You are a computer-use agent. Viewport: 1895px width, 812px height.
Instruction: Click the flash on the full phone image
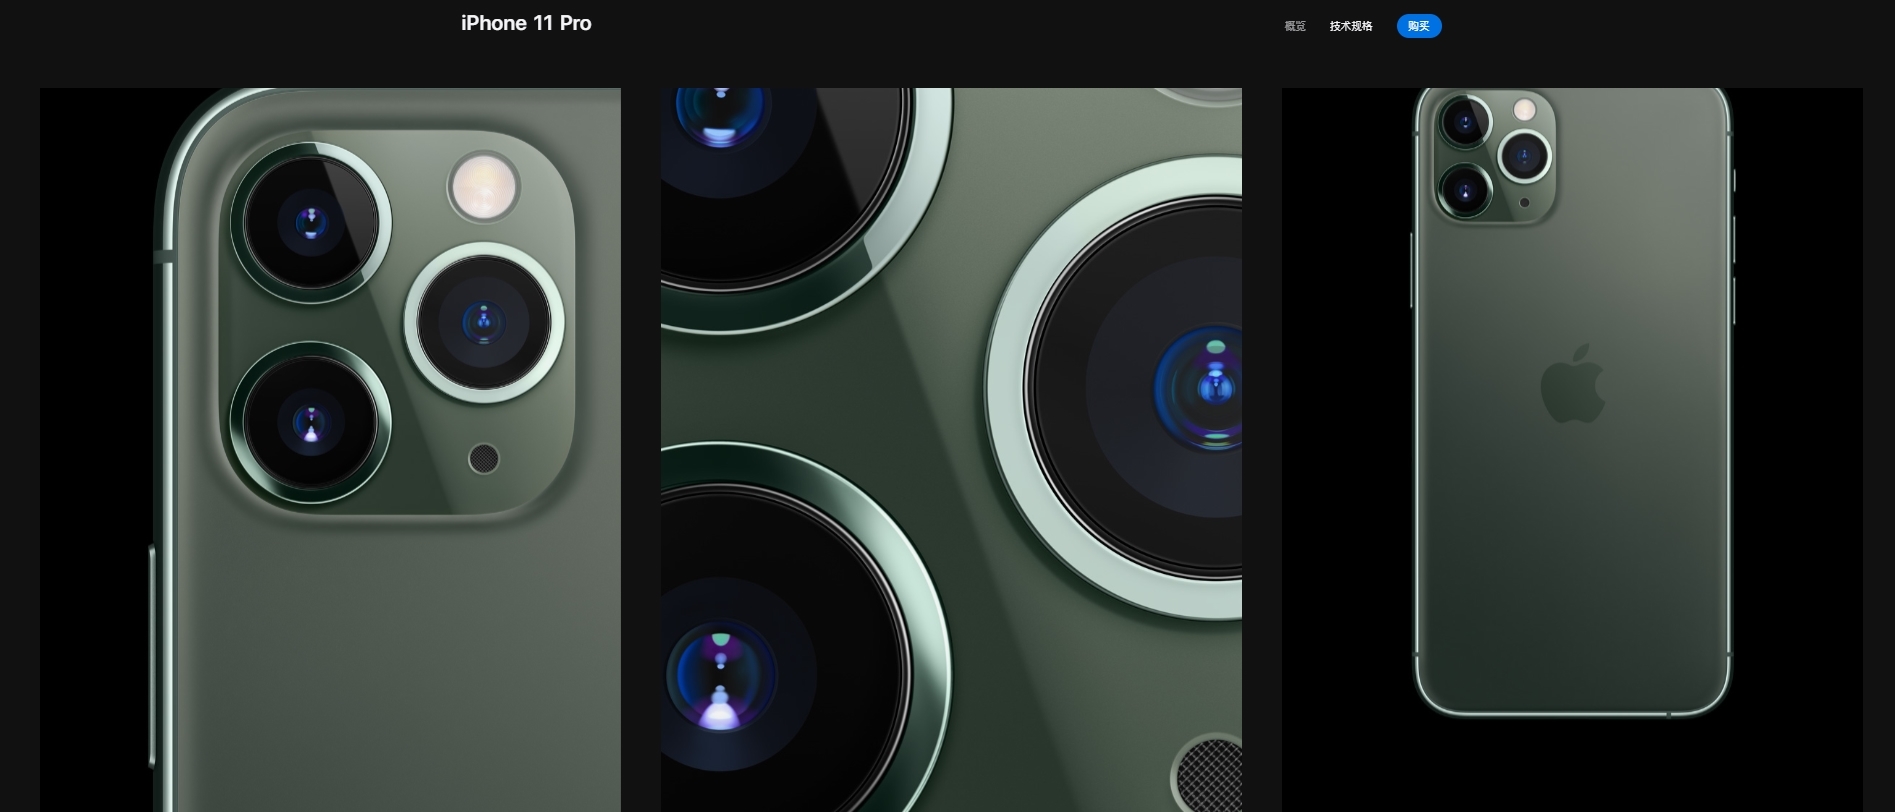[1524, 109]
